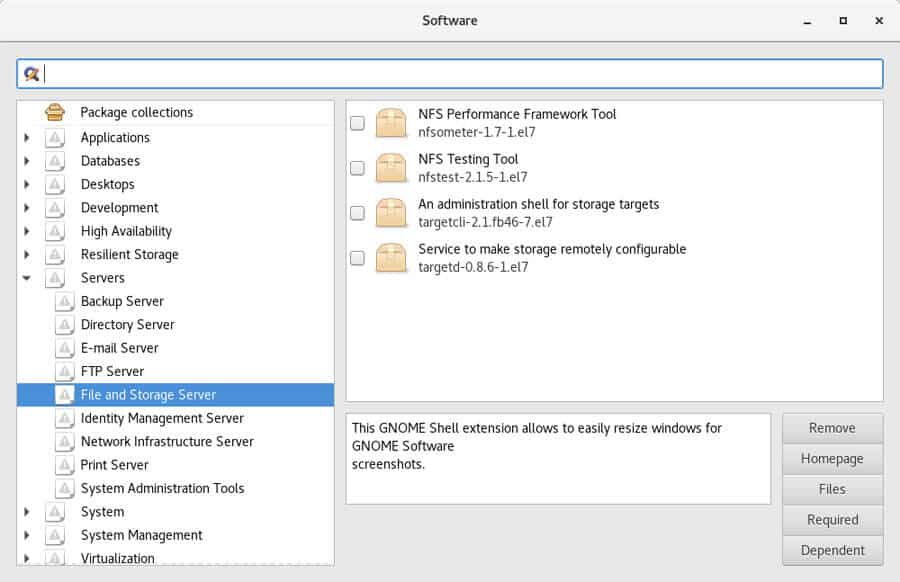Expand the Applications tree node
The width and height of the screenshot is (900, 582).
[26, 138]
